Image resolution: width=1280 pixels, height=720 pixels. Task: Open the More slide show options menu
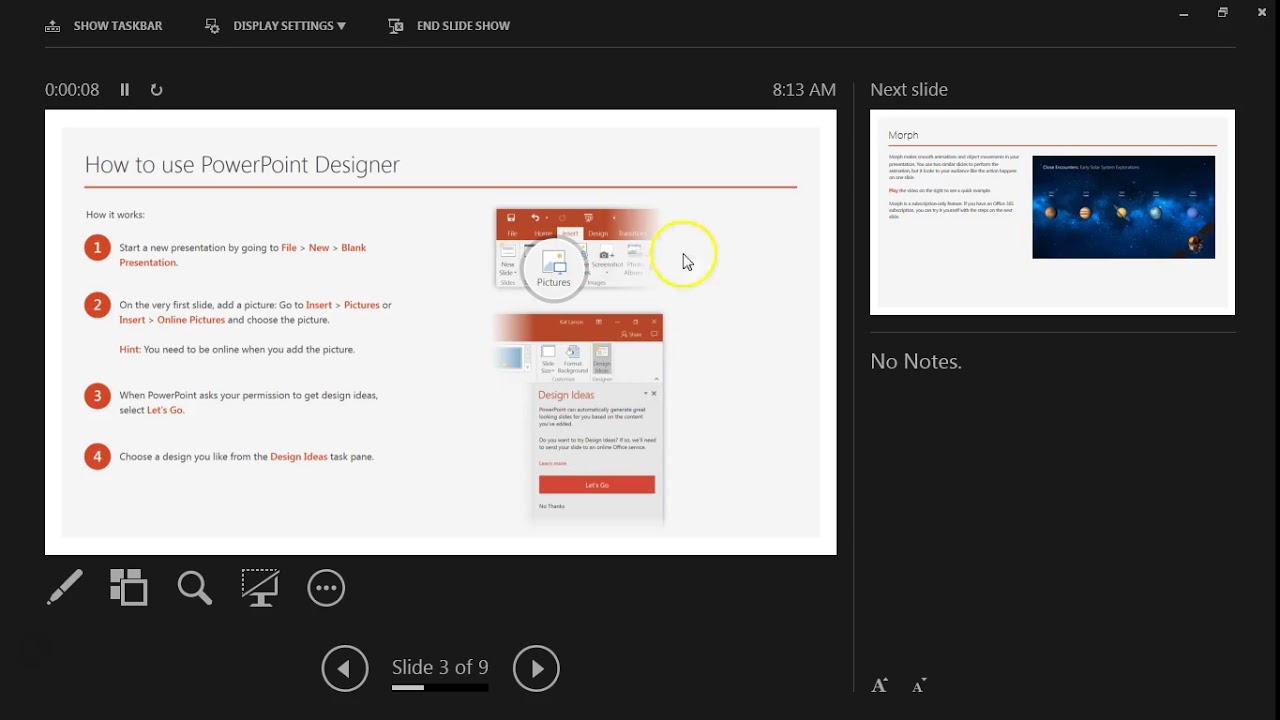[x=326, y=588]
